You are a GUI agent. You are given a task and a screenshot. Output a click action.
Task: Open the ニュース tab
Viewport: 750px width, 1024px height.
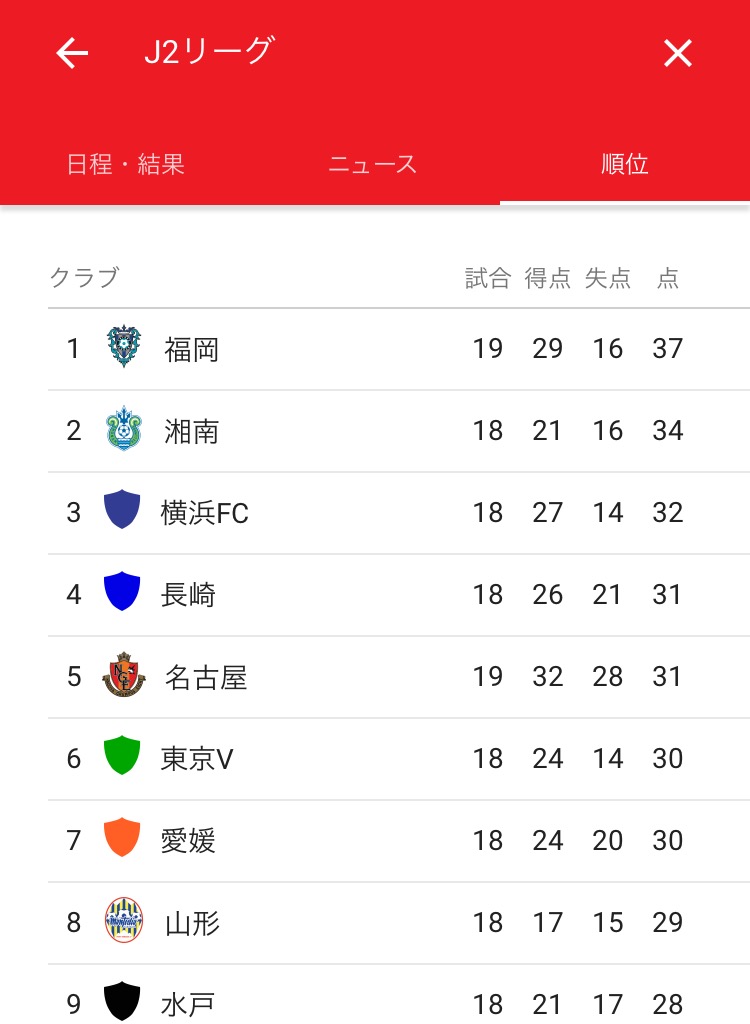click(x=373, y=165)
